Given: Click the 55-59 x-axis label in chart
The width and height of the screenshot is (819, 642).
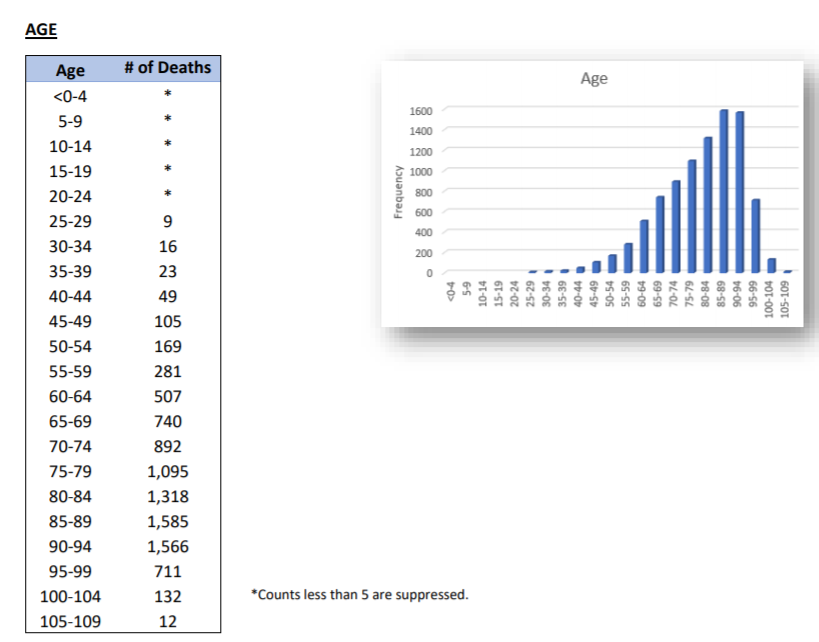Looking at the screenshot, I should click(x=626, y=293).
